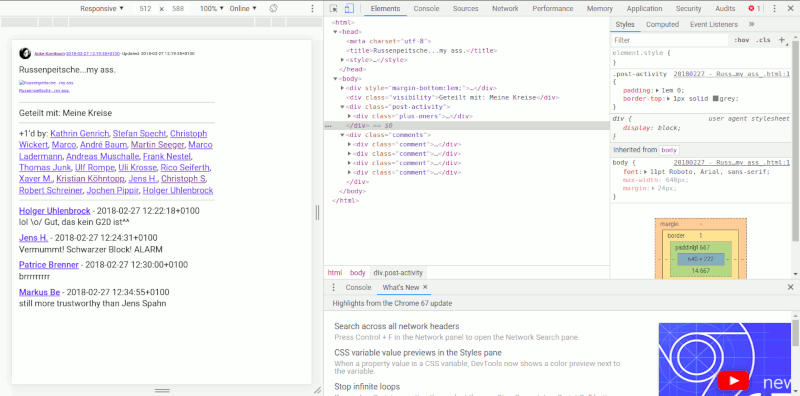Open DevTools customize and control menu
This screenshot has width=800, height=396.
pos(774,9)
